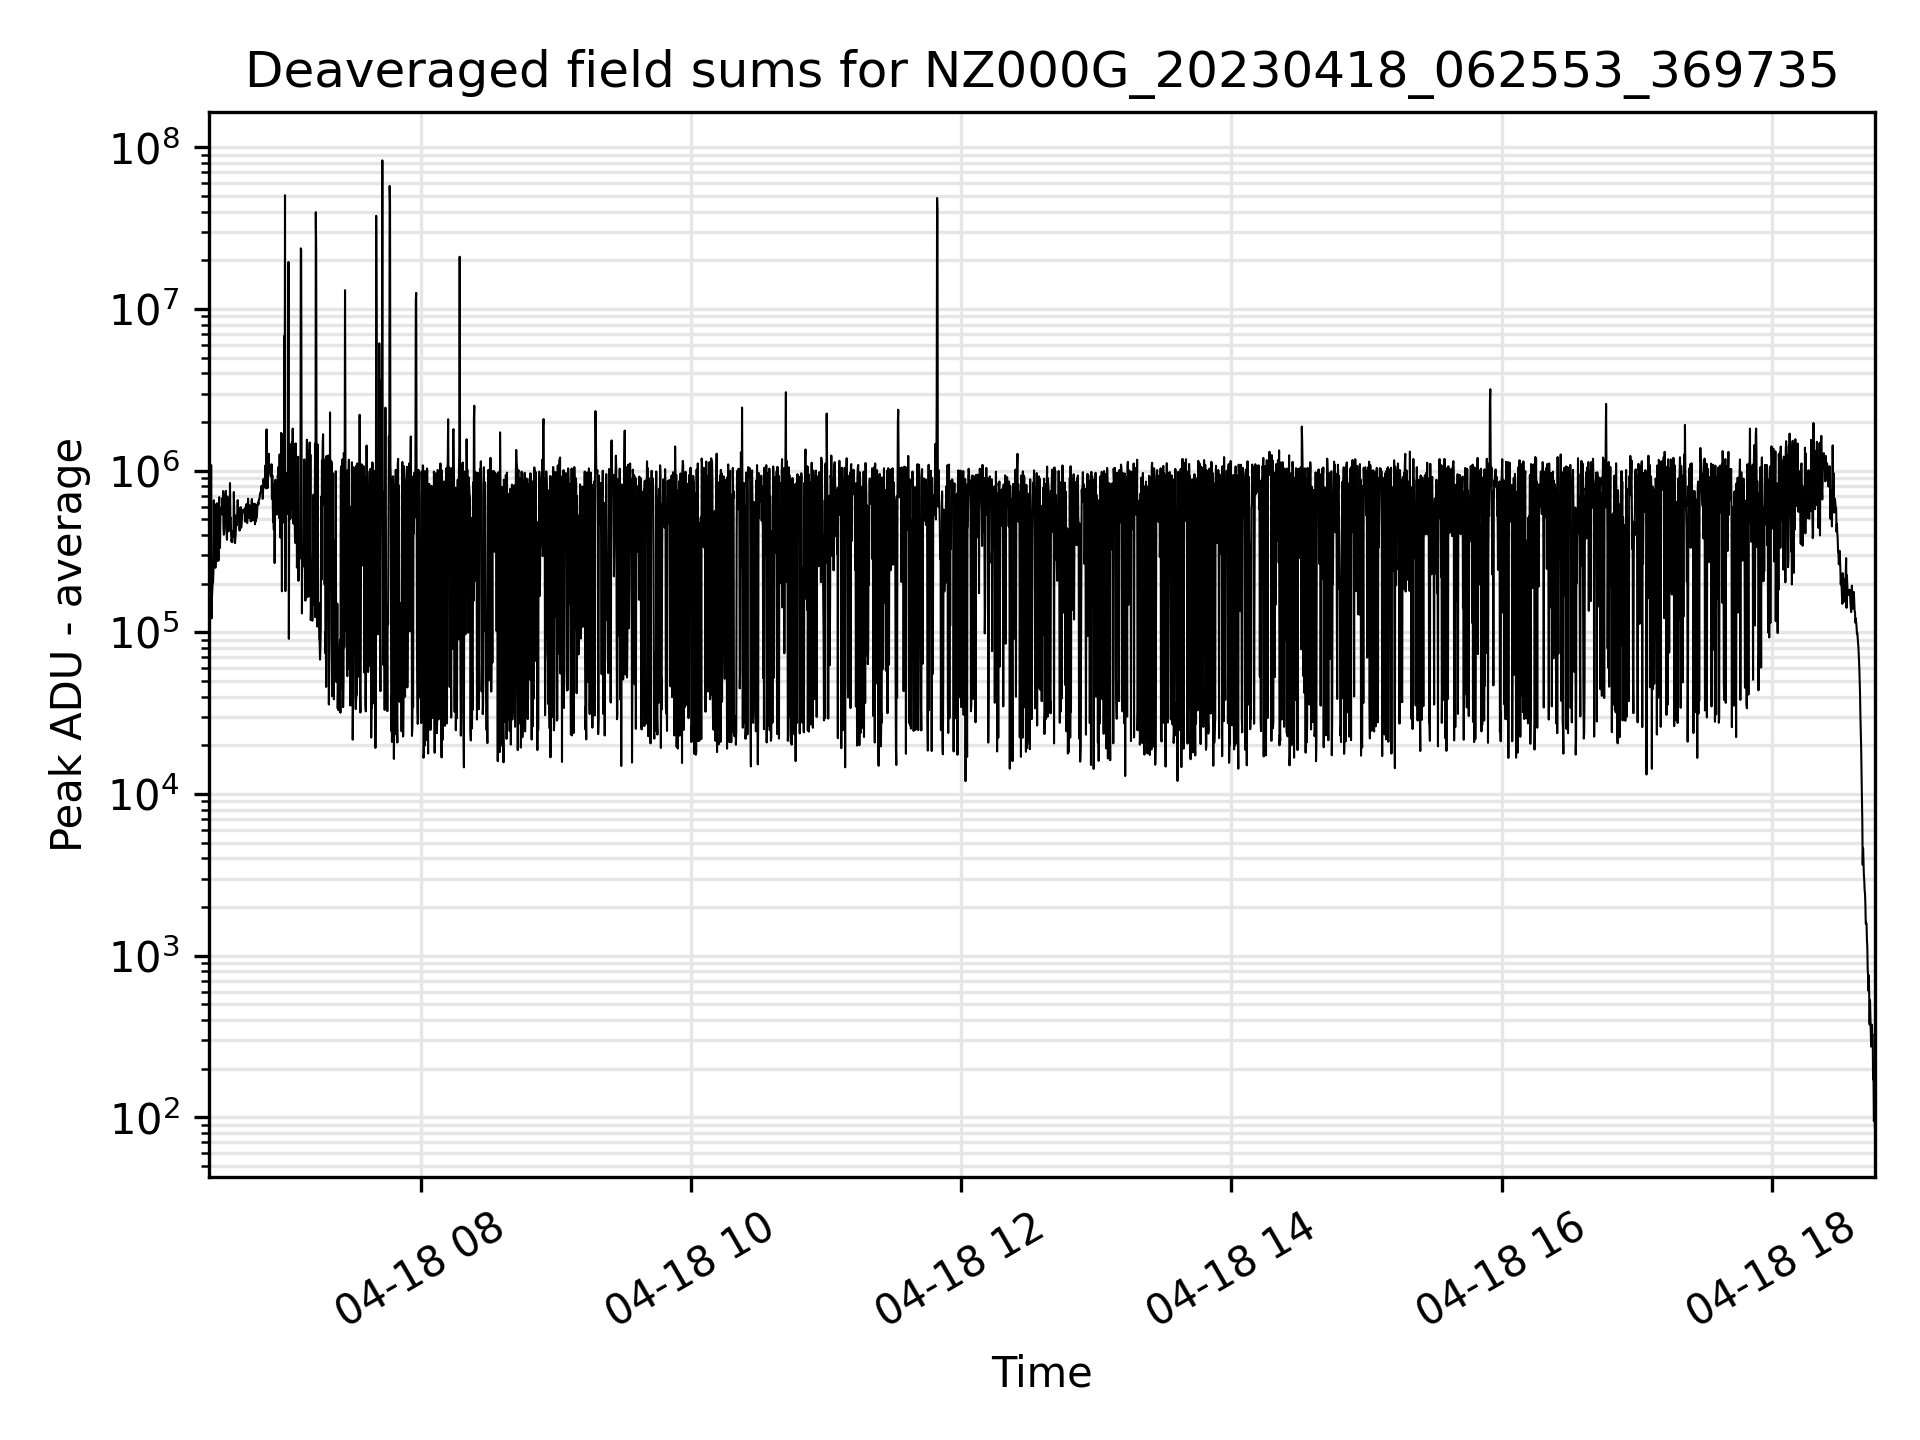The height and width of the screenshot is (1440, 1920).
Task: Click the plot title NZ000G_20230418_062553_369735
Action: (1041, 71)
